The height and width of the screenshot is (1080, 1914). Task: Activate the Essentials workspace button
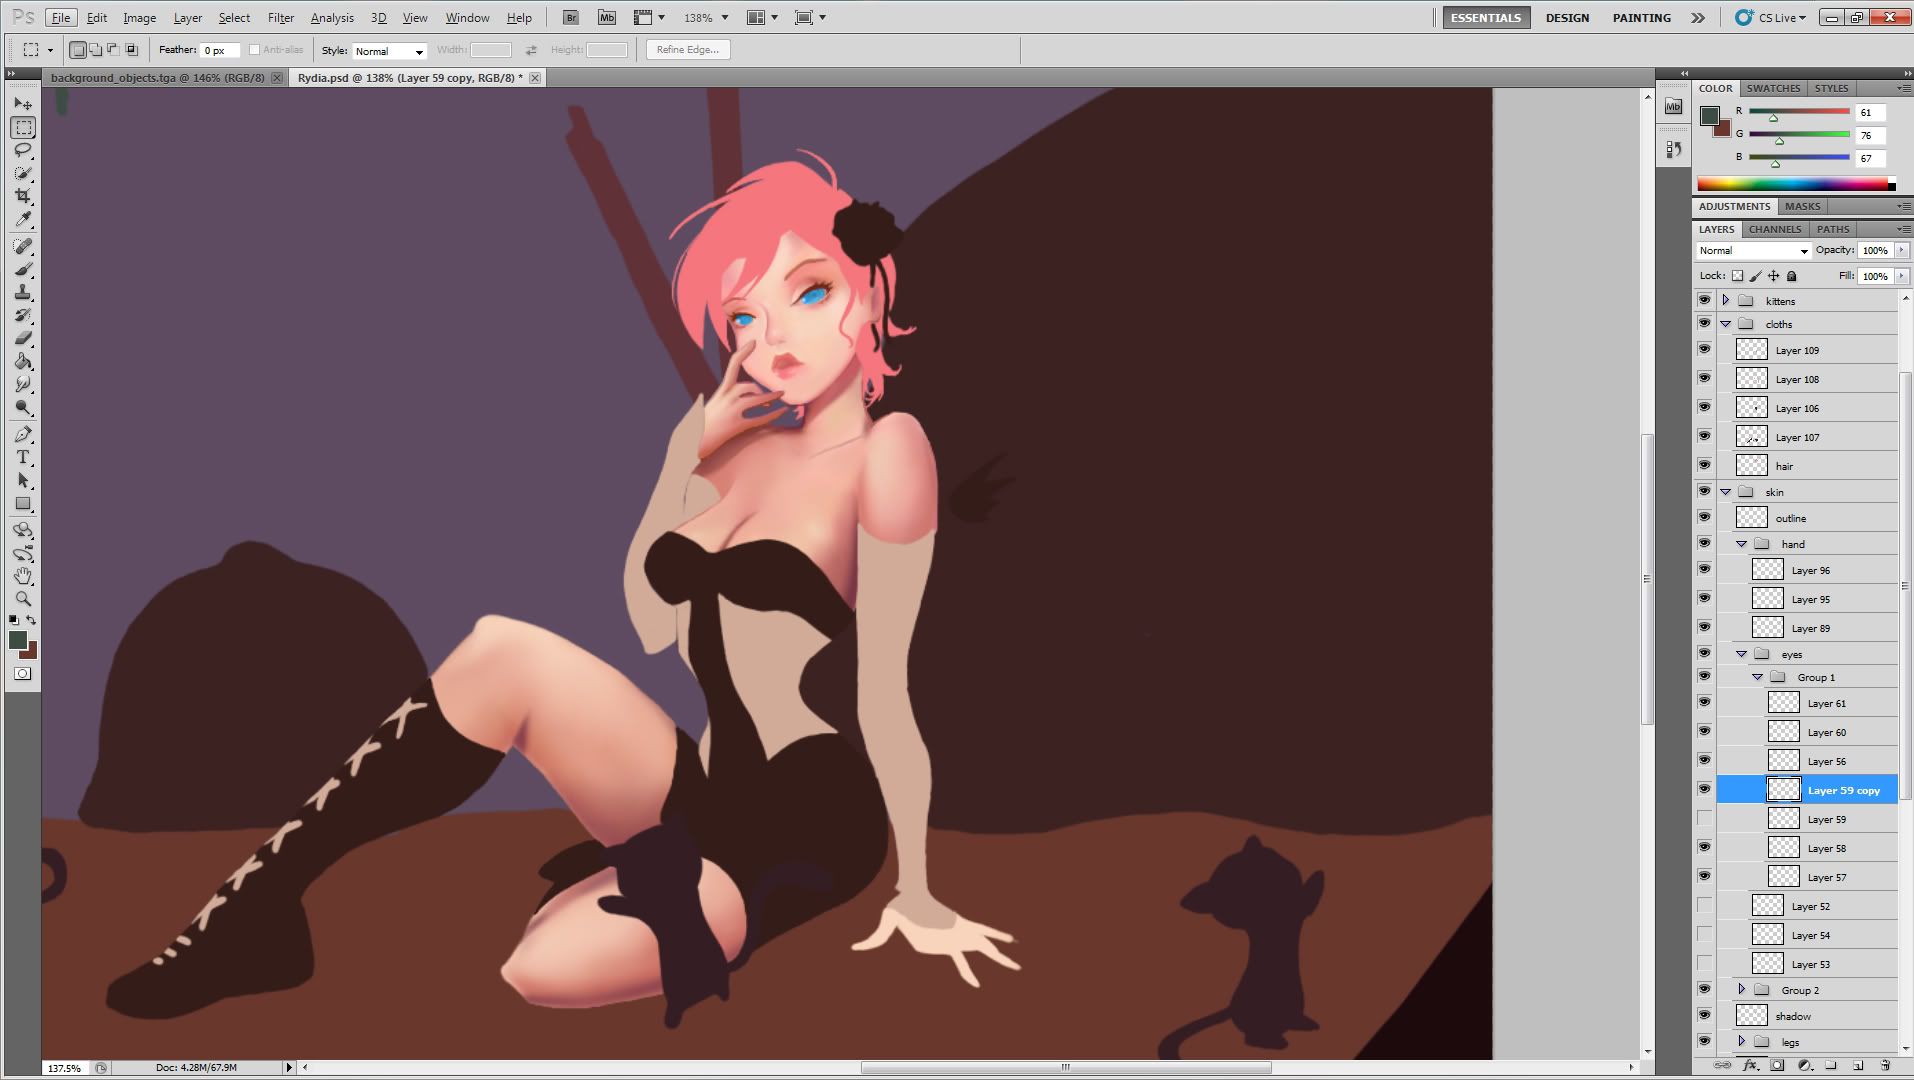click(1486, 18)
